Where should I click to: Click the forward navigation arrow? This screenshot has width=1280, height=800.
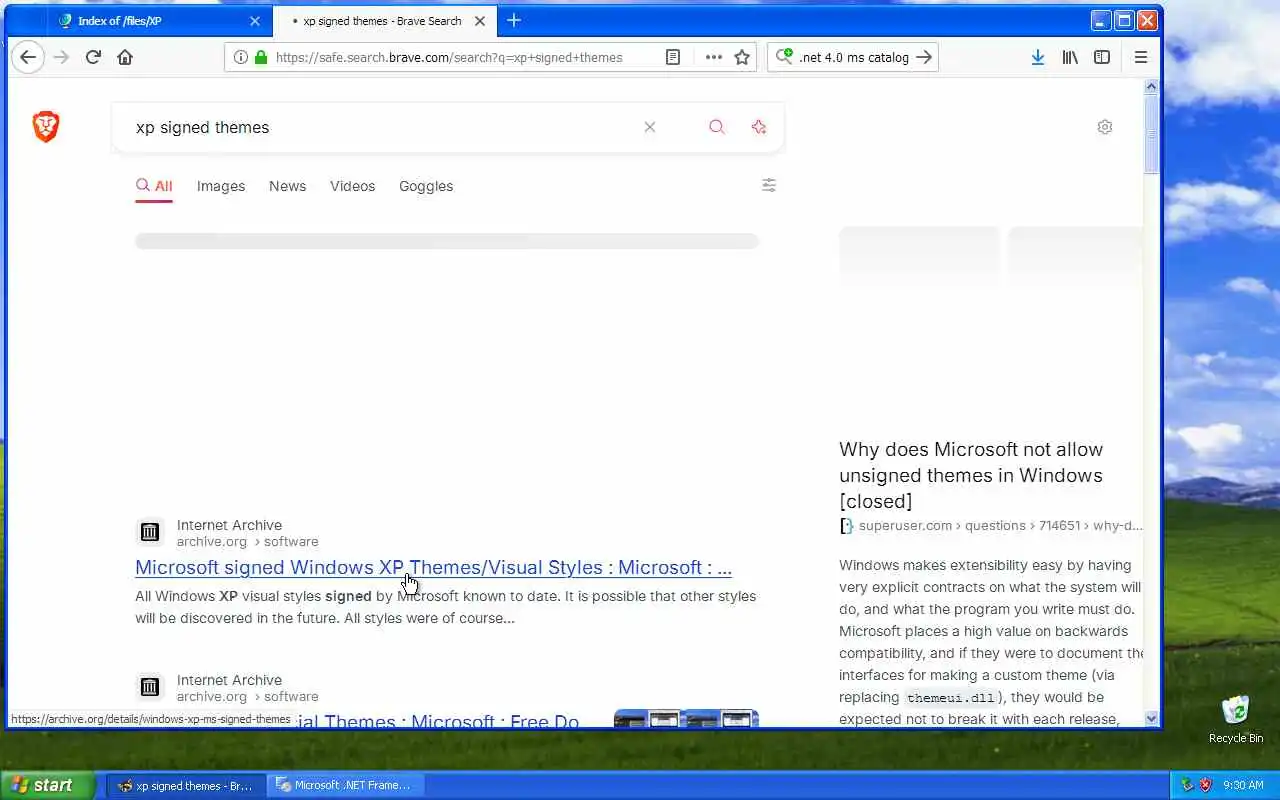[x=62, y=57]
